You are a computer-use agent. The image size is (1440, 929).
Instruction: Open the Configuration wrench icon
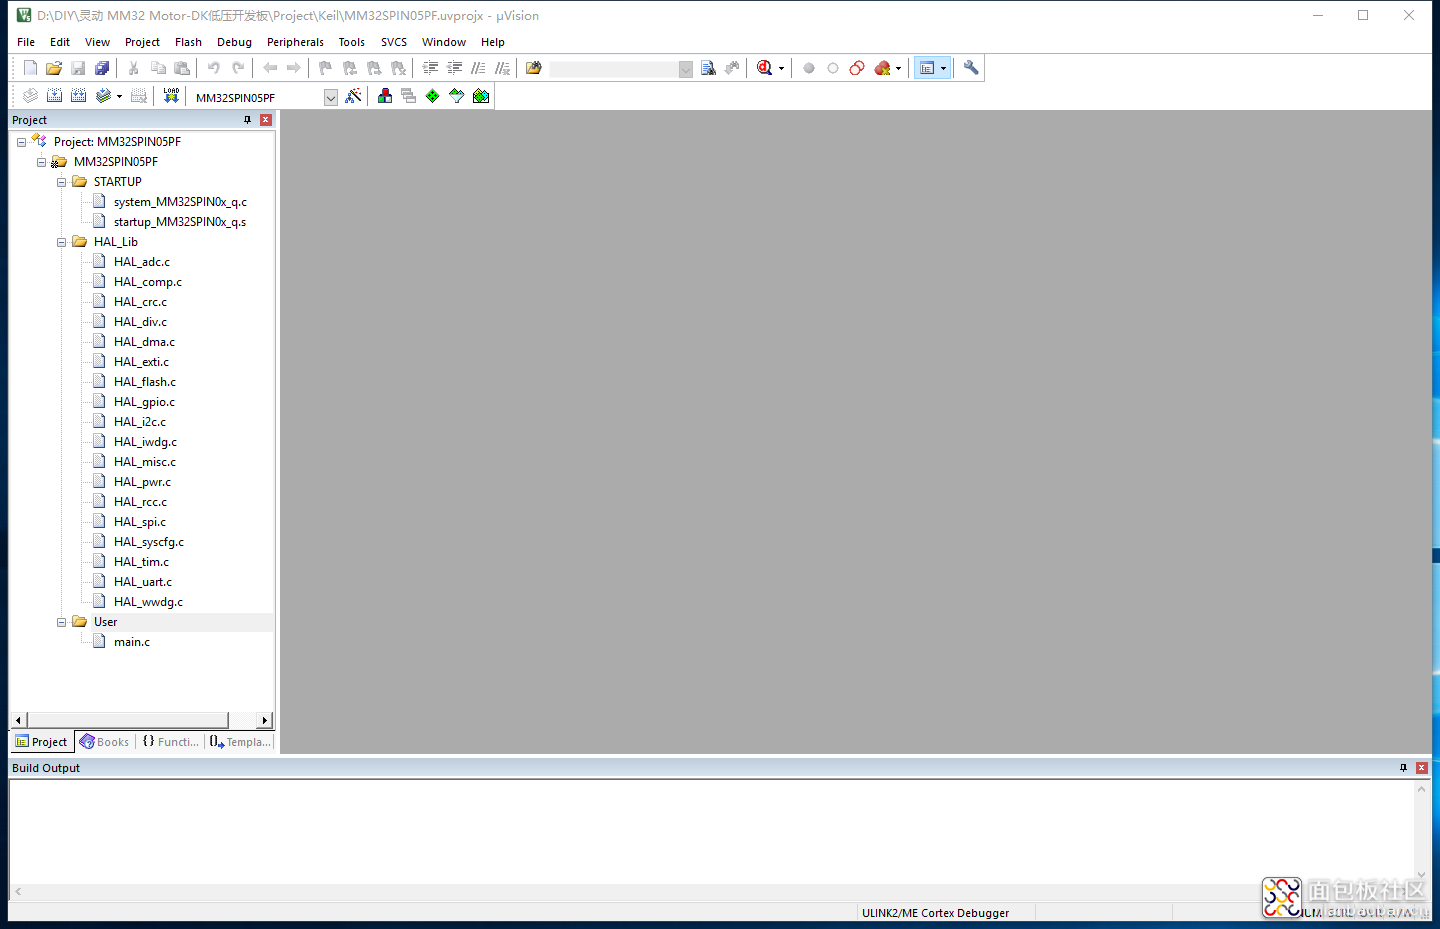pyautogui.click(x=970, y=68)
